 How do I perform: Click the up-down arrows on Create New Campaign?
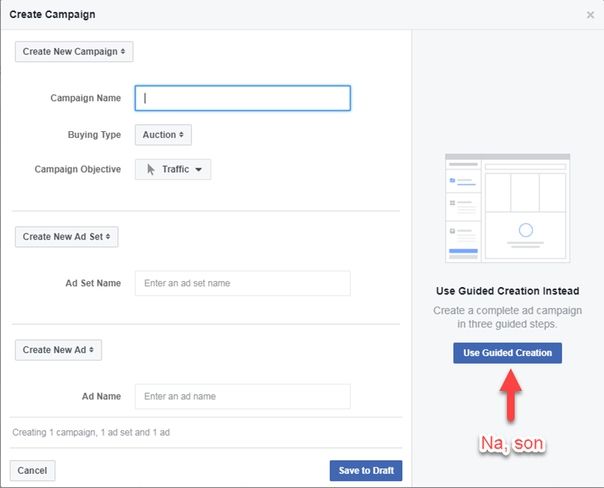coord(123,52)
